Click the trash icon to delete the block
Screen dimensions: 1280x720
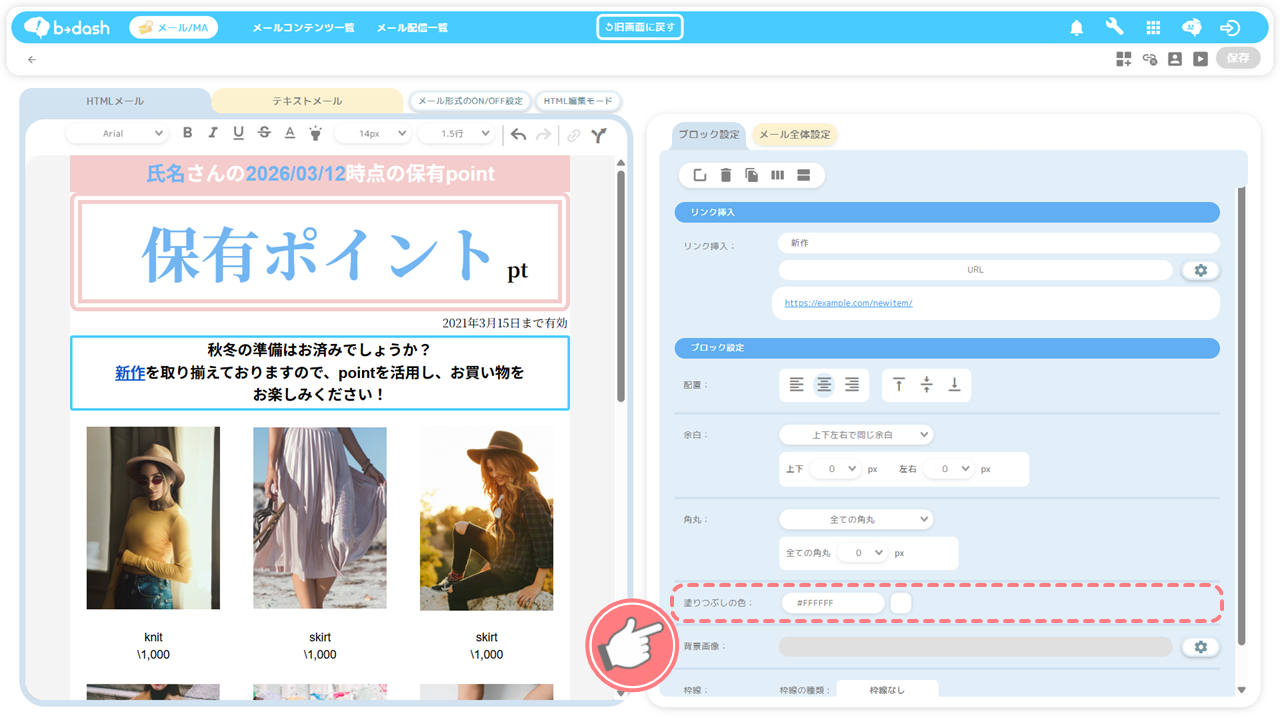coord(726,176)
